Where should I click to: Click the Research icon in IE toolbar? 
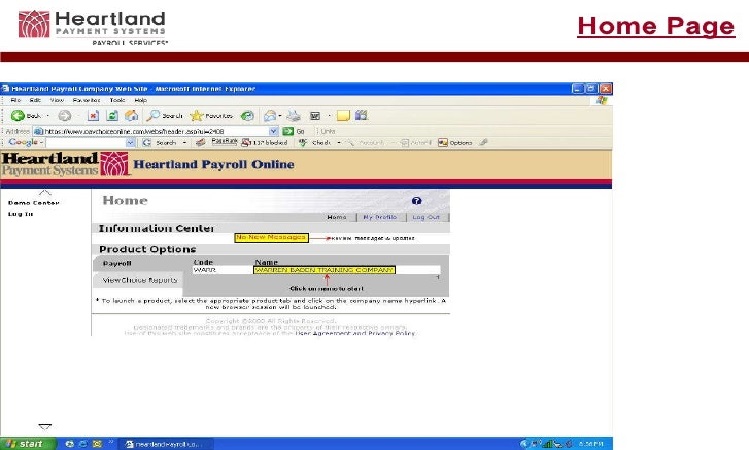361,115
